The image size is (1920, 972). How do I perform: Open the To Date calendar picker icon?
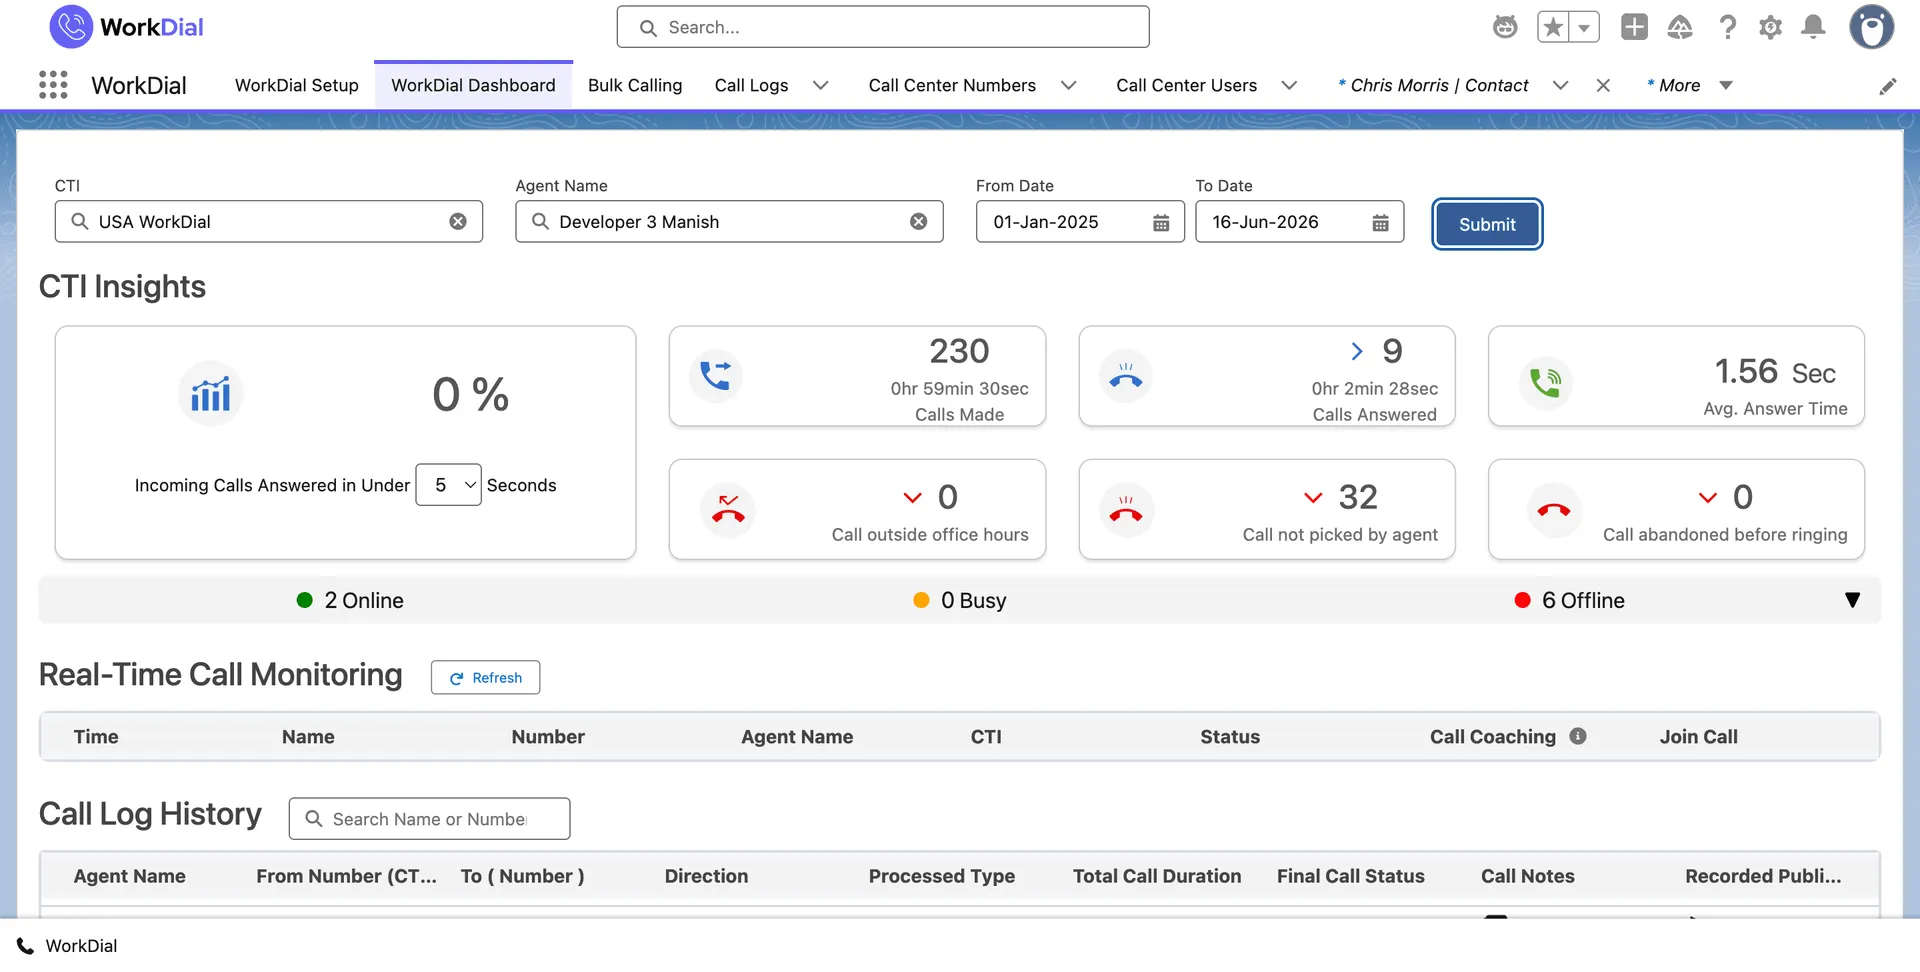point(1380,223)
